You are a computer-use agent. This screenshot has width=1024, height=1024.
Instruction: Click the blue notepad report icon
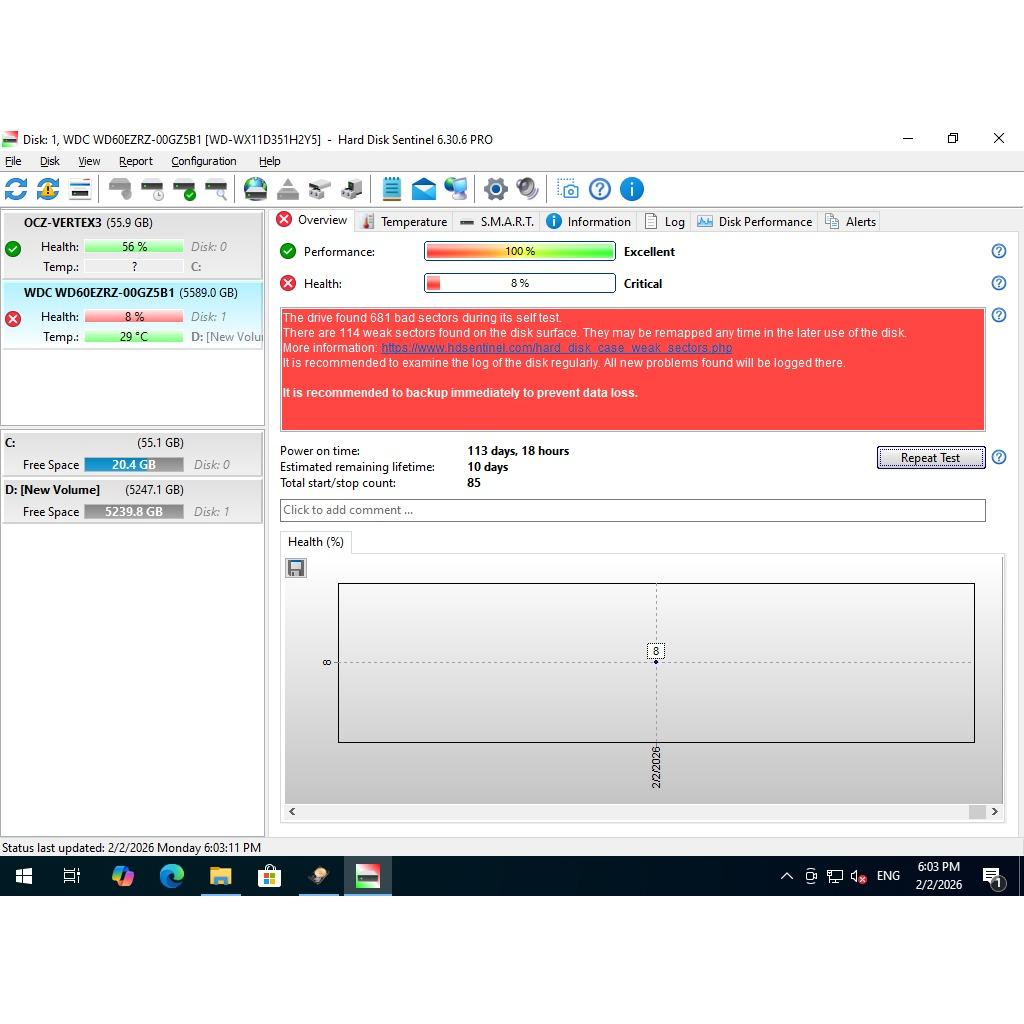tap(392, 189)
